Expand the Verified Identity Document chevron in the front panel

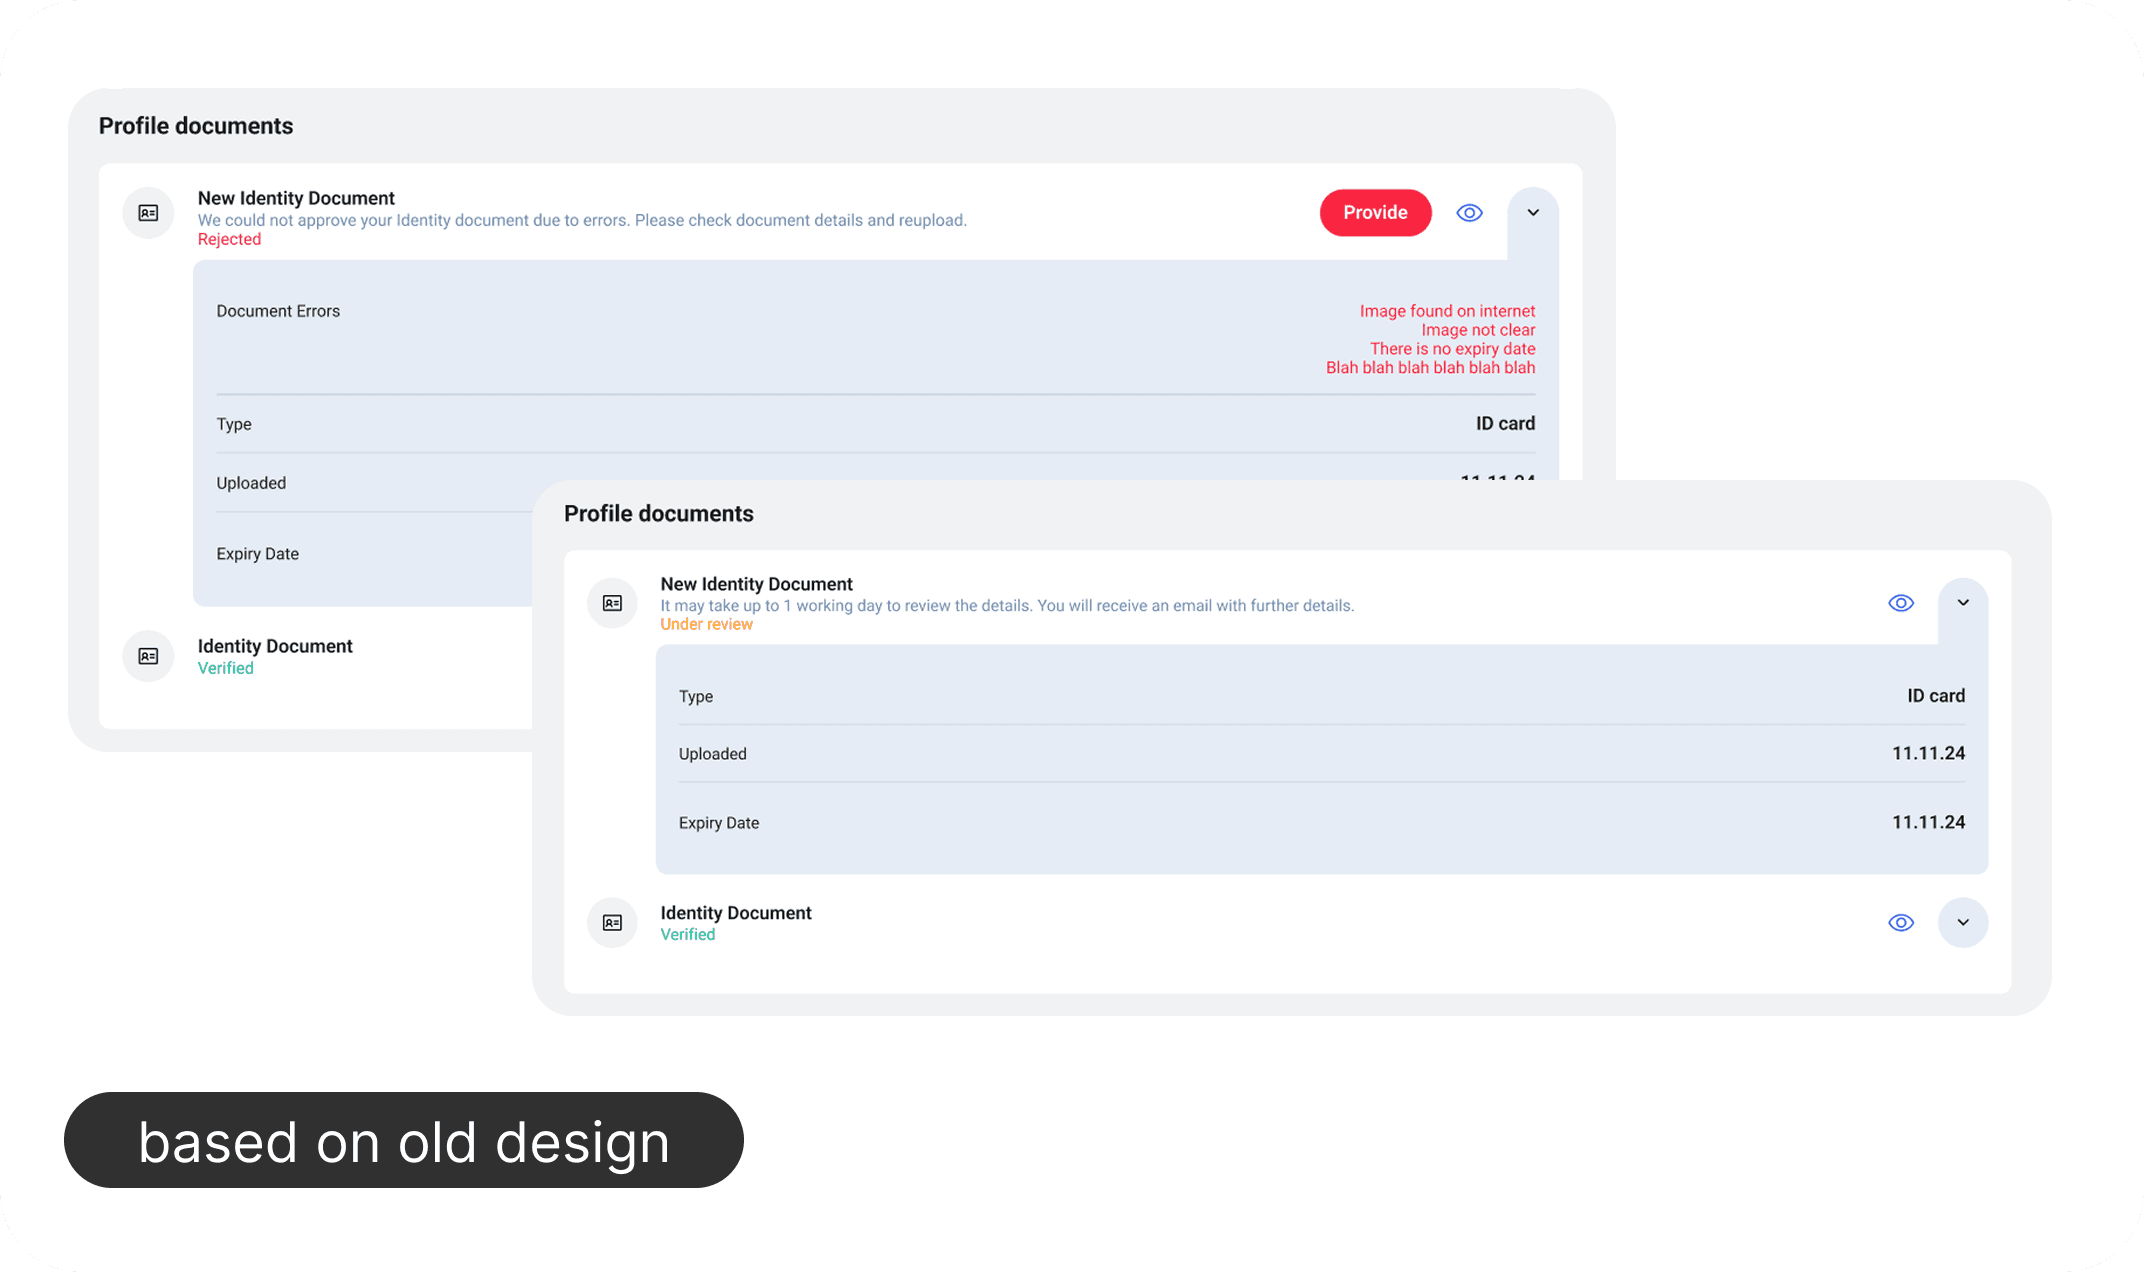pos(1962,923)
